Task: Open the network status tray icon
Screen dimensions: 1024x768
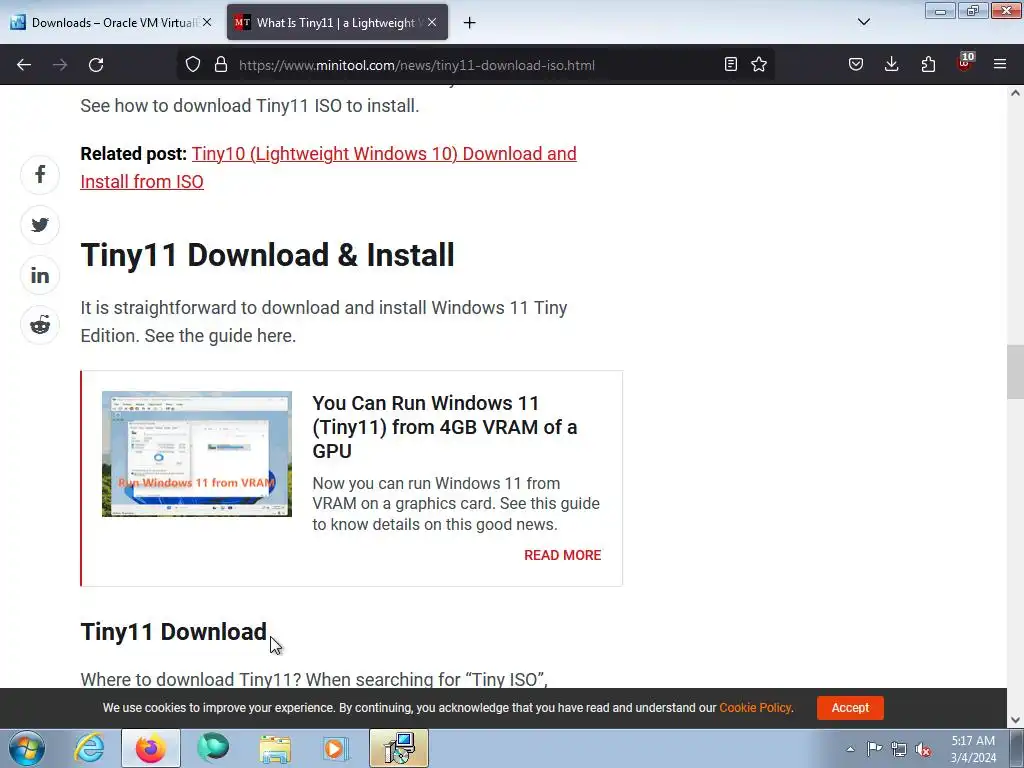Action: click(x=899, y=749)
